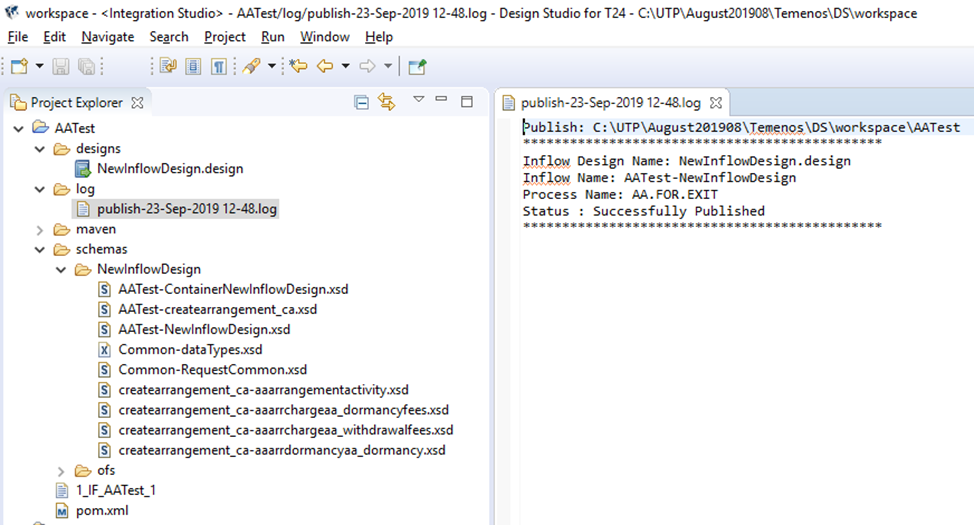
Task: Click the Last Edit Location arrow icon
Action: [298, 66]
